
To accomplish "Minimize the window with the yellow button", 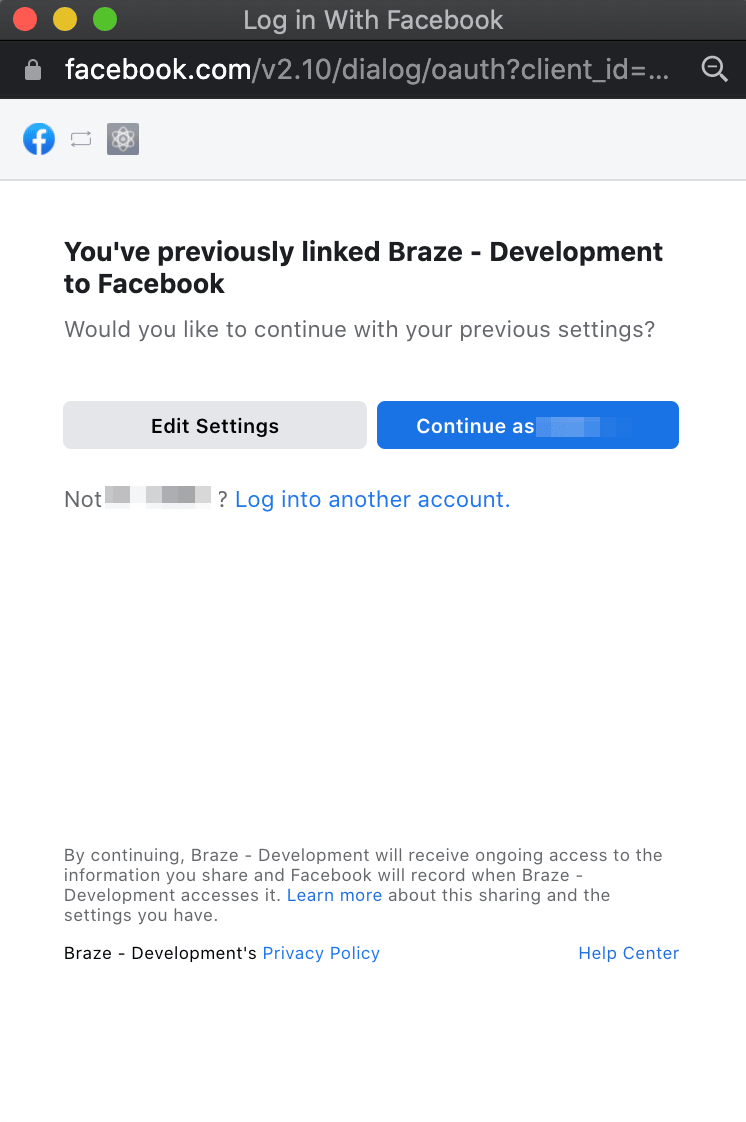I will click(x=64, y=18).
